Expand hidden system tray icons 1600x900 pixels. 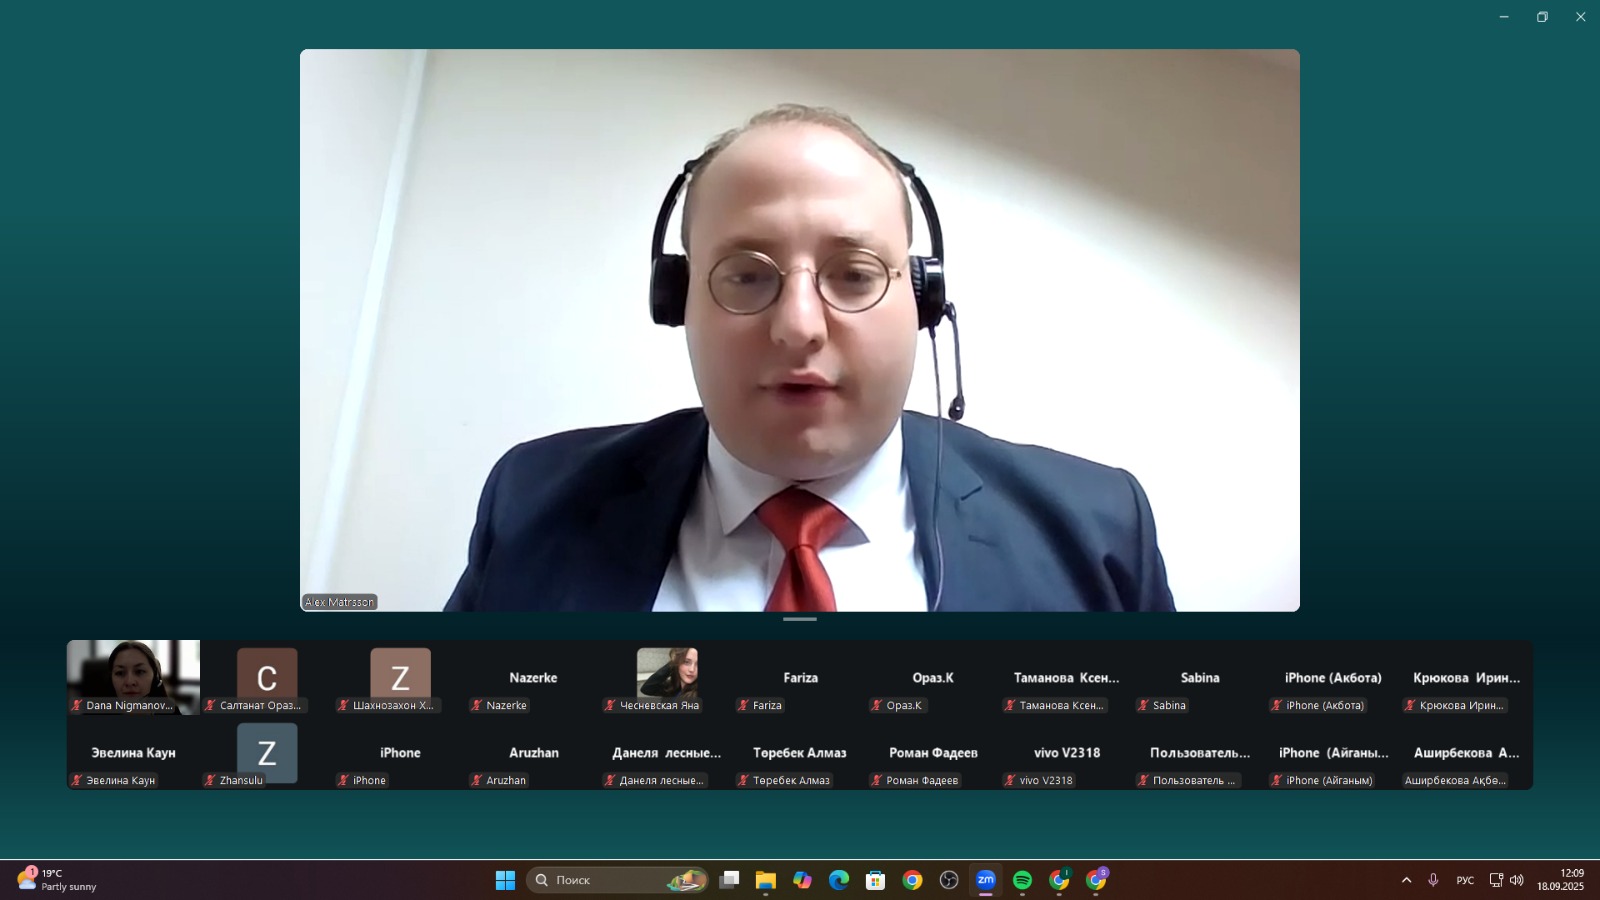point(1406,880)
